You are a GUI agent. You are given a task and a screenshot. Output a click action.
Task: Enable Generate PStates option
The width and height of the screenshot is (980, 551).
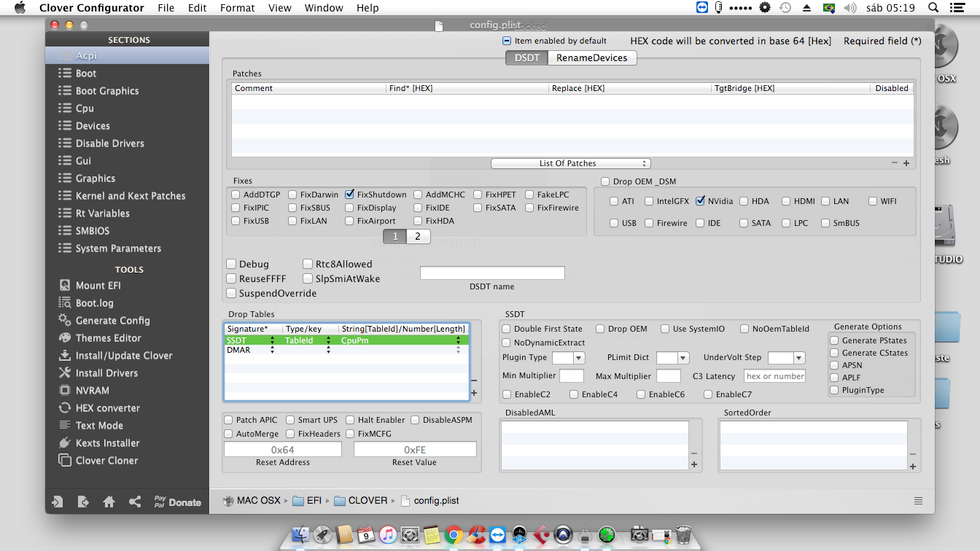[834, 340]
